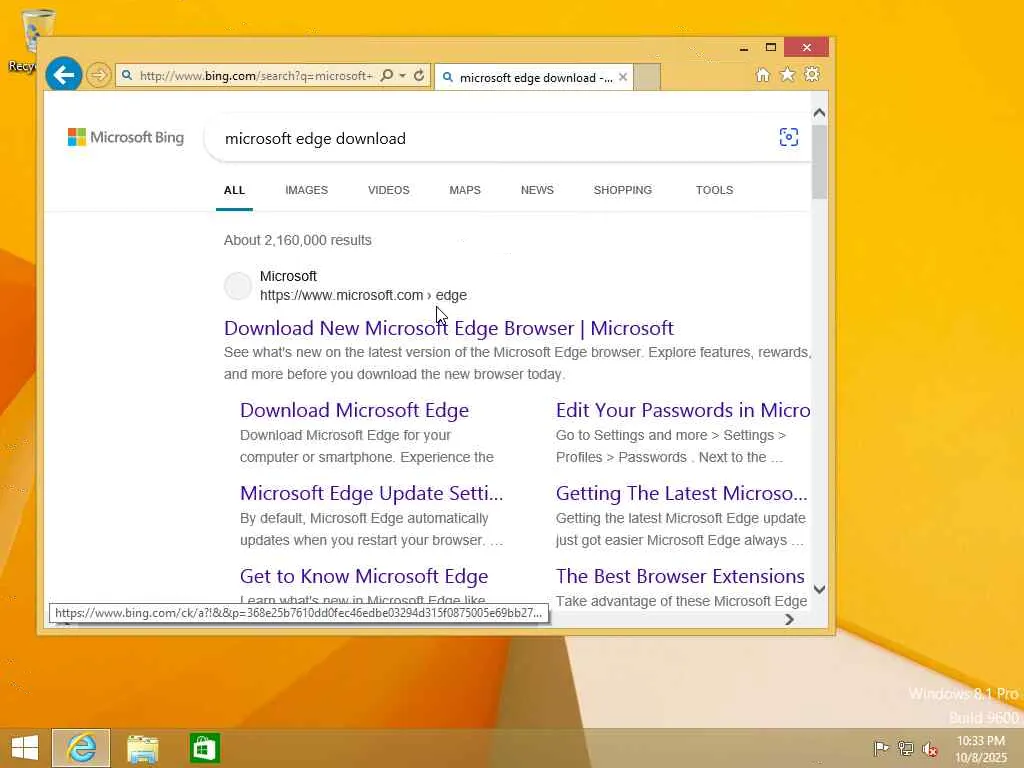Click the horizontal scrollbar right arrow
The height and width of the screenshot is (768, 1024).
[789, 619]
